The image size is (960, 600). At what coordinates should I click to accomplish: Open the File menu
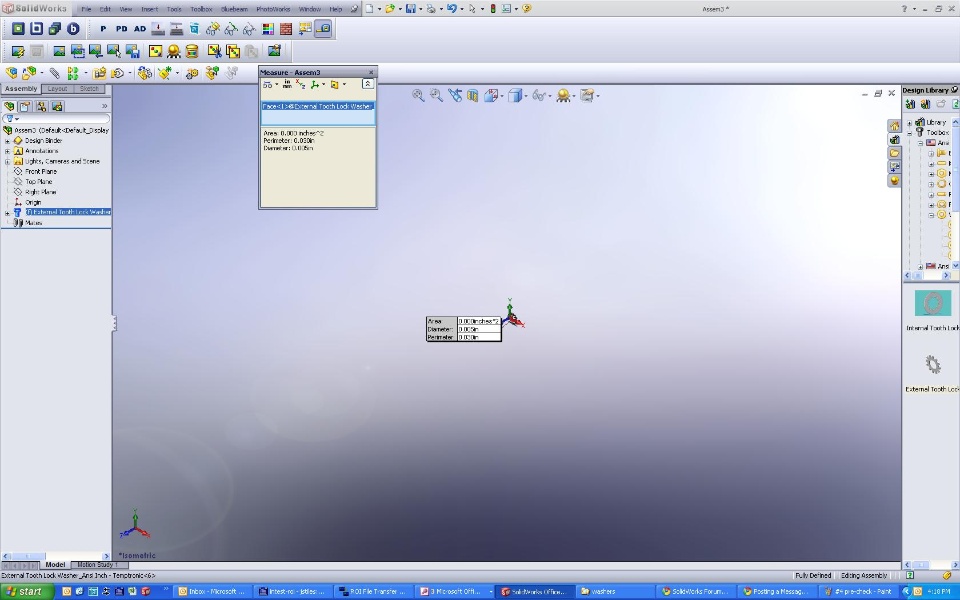[86, 9]
